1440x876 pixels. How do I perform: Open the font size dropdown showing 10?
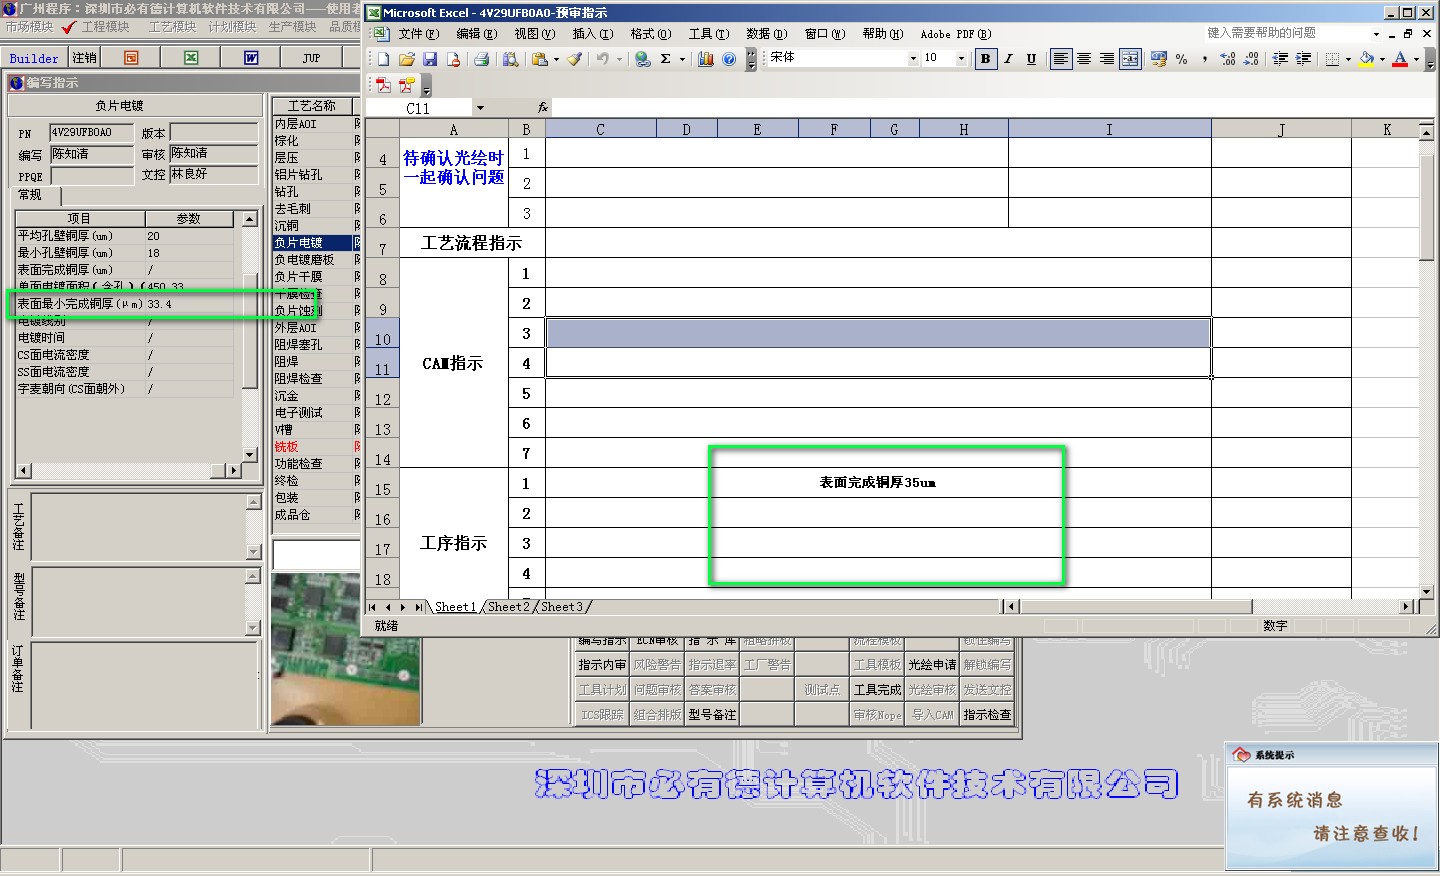pos(962,59)
